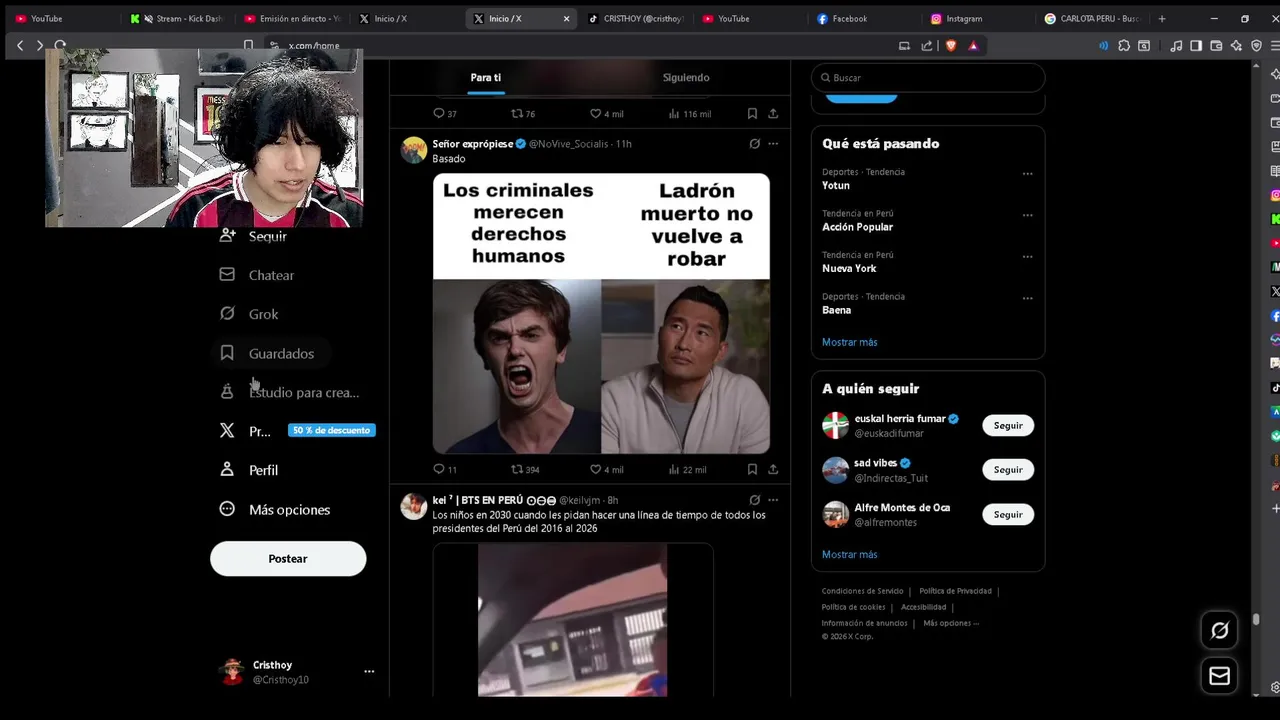Viewport: 1280px width, 720px height.
Task: Share the post with 116 mil views
Action: click(773, 114)
